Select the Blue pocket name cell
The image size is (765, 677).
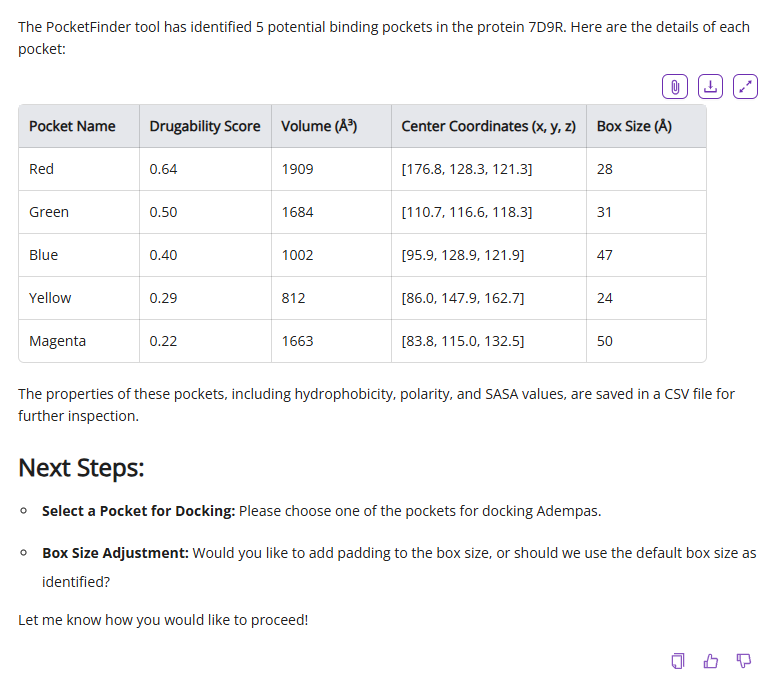[44, 255]
